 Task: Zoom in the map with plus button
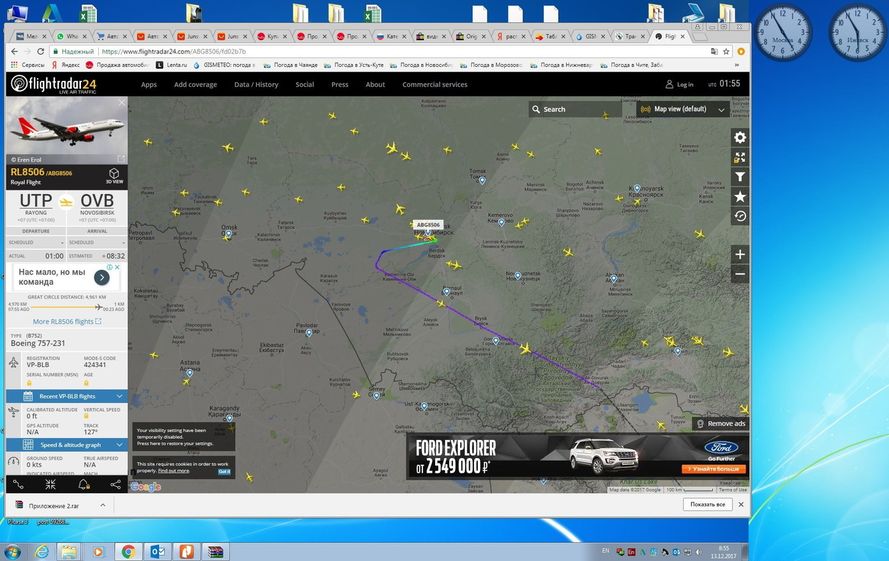740,254
